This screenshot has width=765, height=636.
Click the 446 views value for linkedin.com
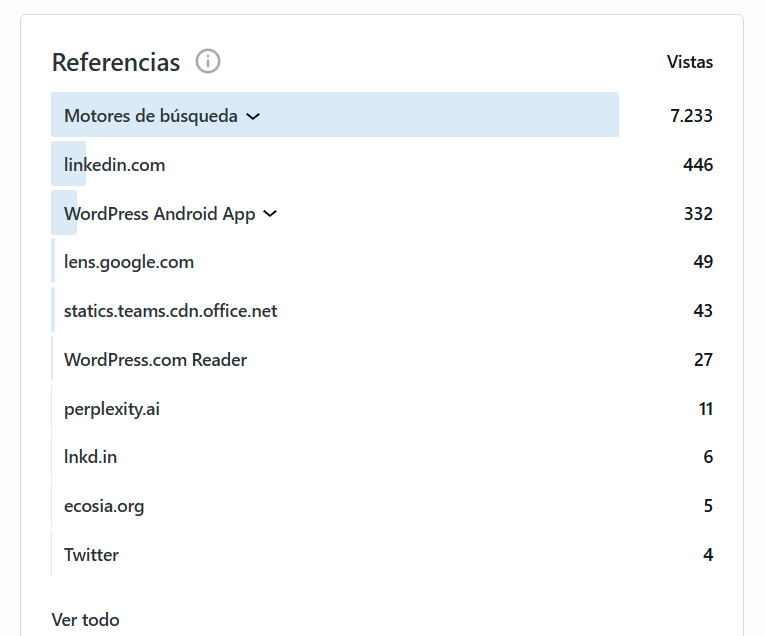coord(697,165)
